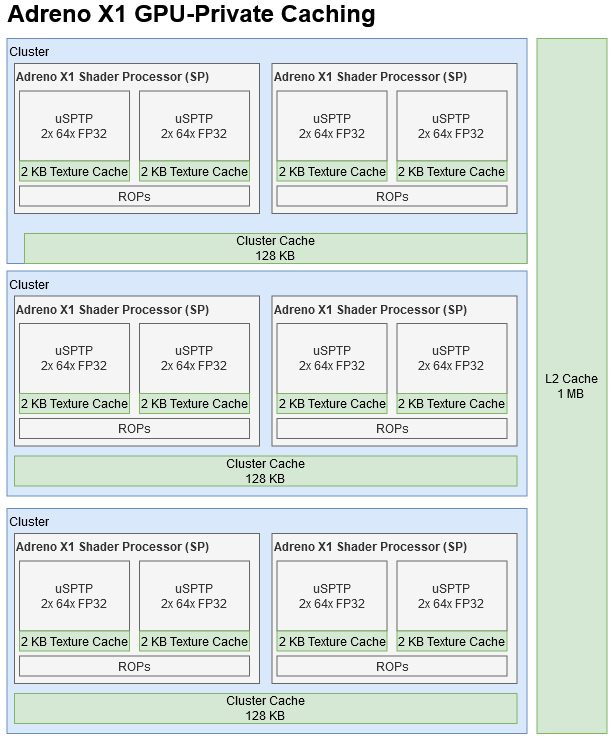Select the ROPs box of the bottom cluster's left SP
This screenshot has height=742, width=616.
134,666
